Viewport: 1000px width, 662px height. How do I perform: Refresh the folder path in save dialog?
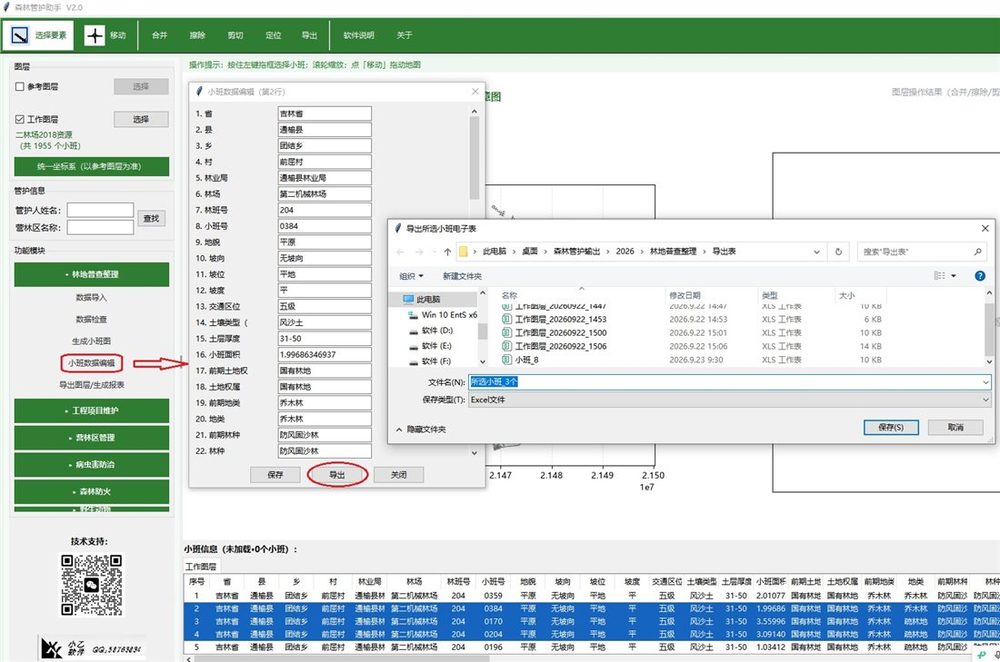tap(839, 252)
